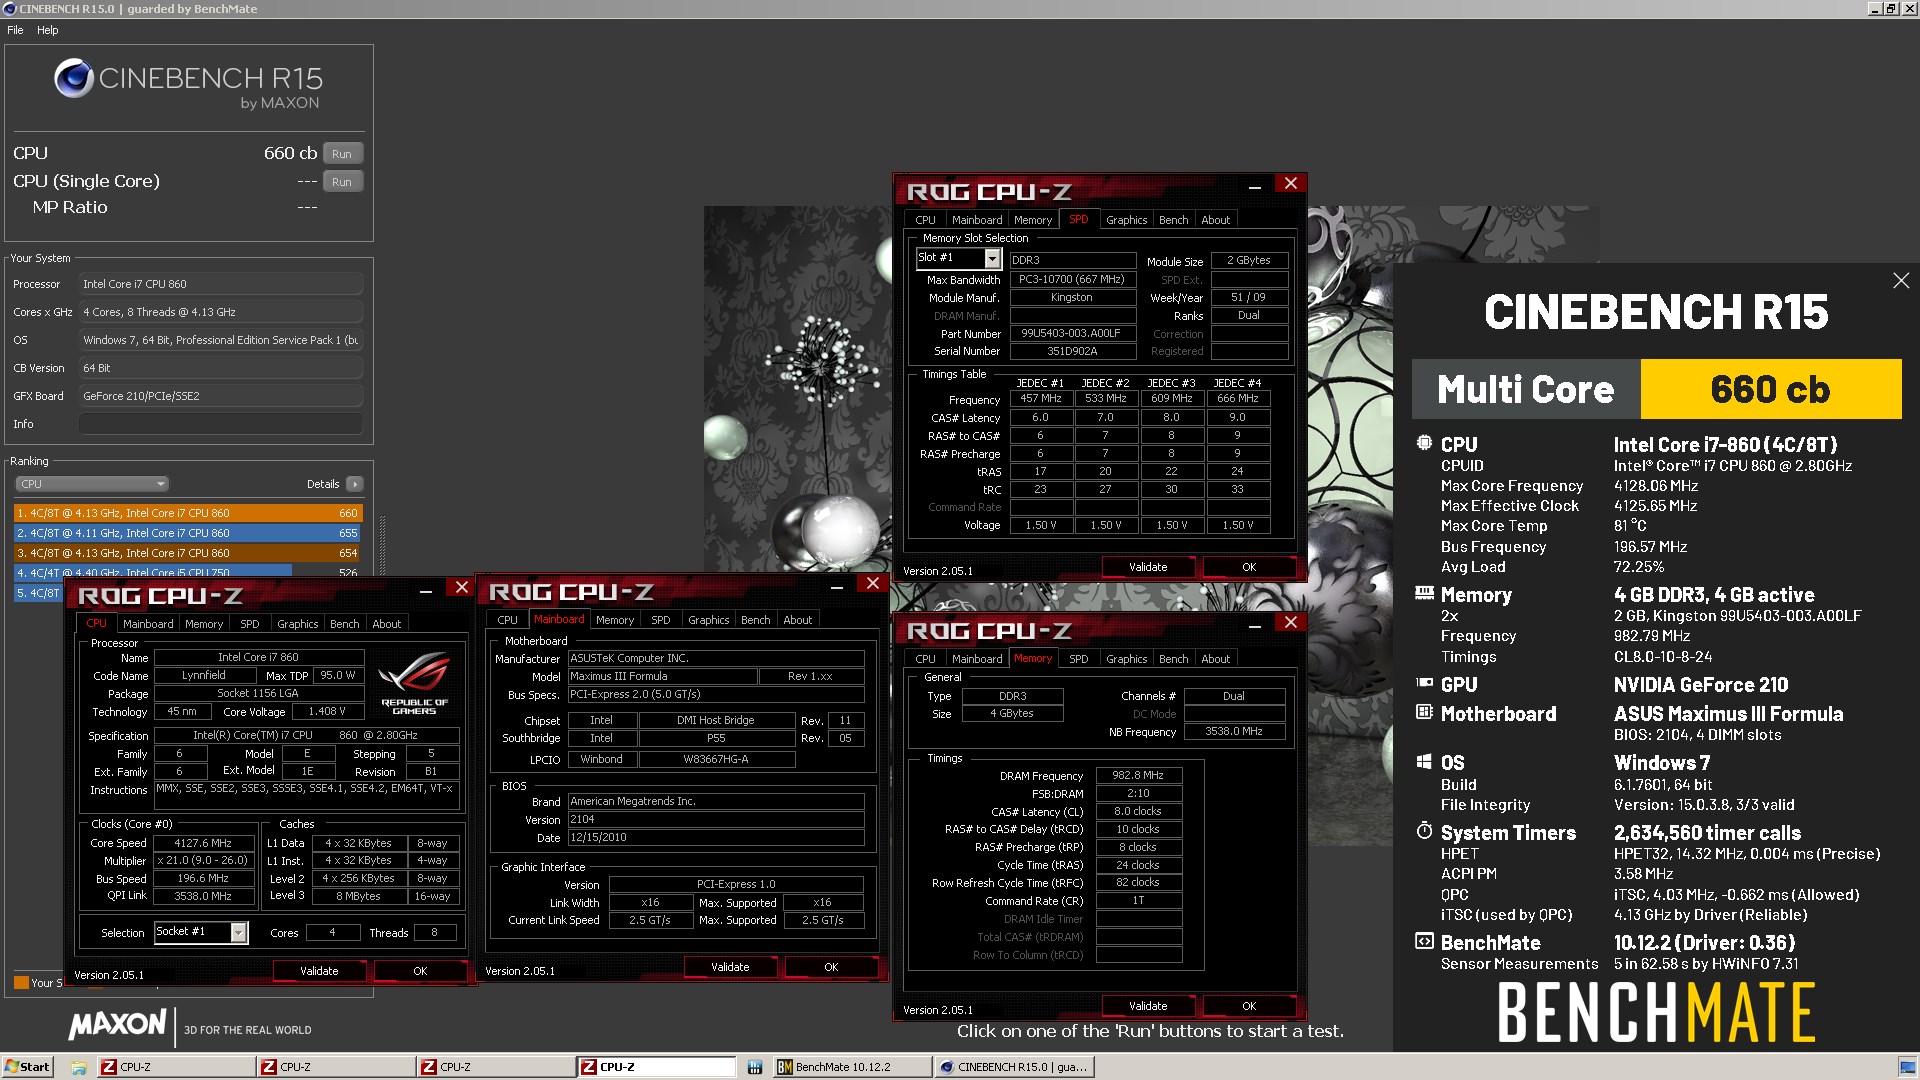The image size is (1920, 1080).
Task: Select brown ranking bar scoring 654
Action: pos(188,553)
